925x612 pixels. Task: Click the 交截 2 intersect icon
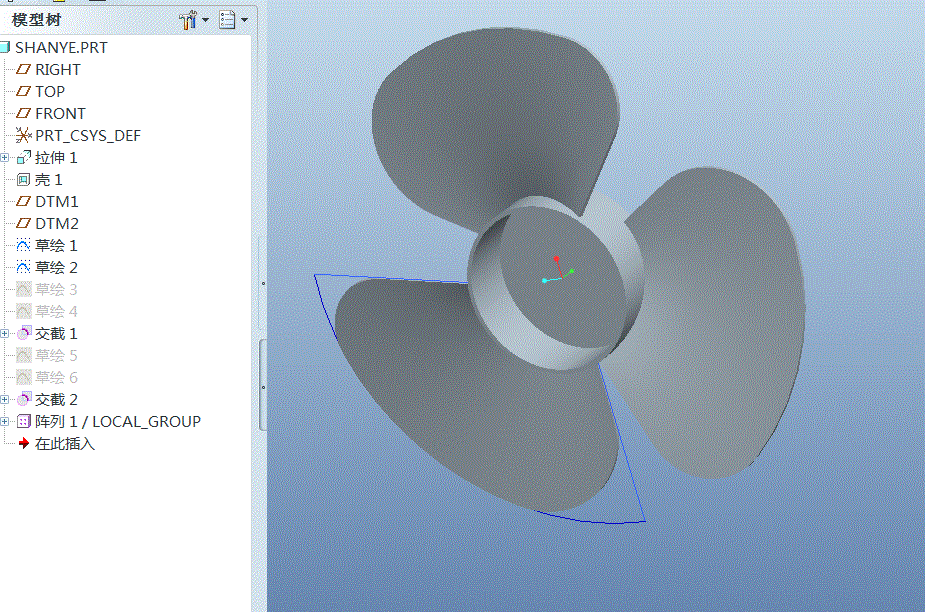[24, 400]
